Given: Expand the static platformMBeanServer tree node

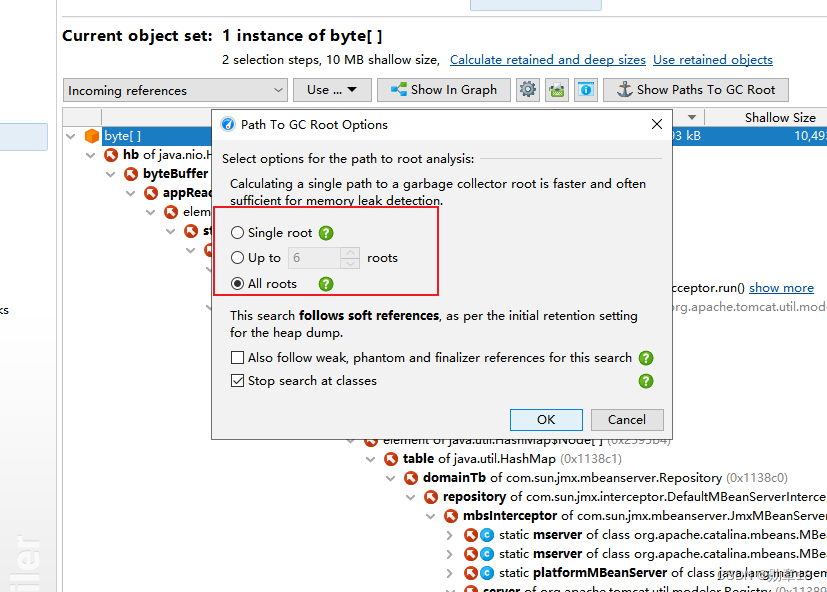Looking at the screenshot, I should [x=449, y=572].
